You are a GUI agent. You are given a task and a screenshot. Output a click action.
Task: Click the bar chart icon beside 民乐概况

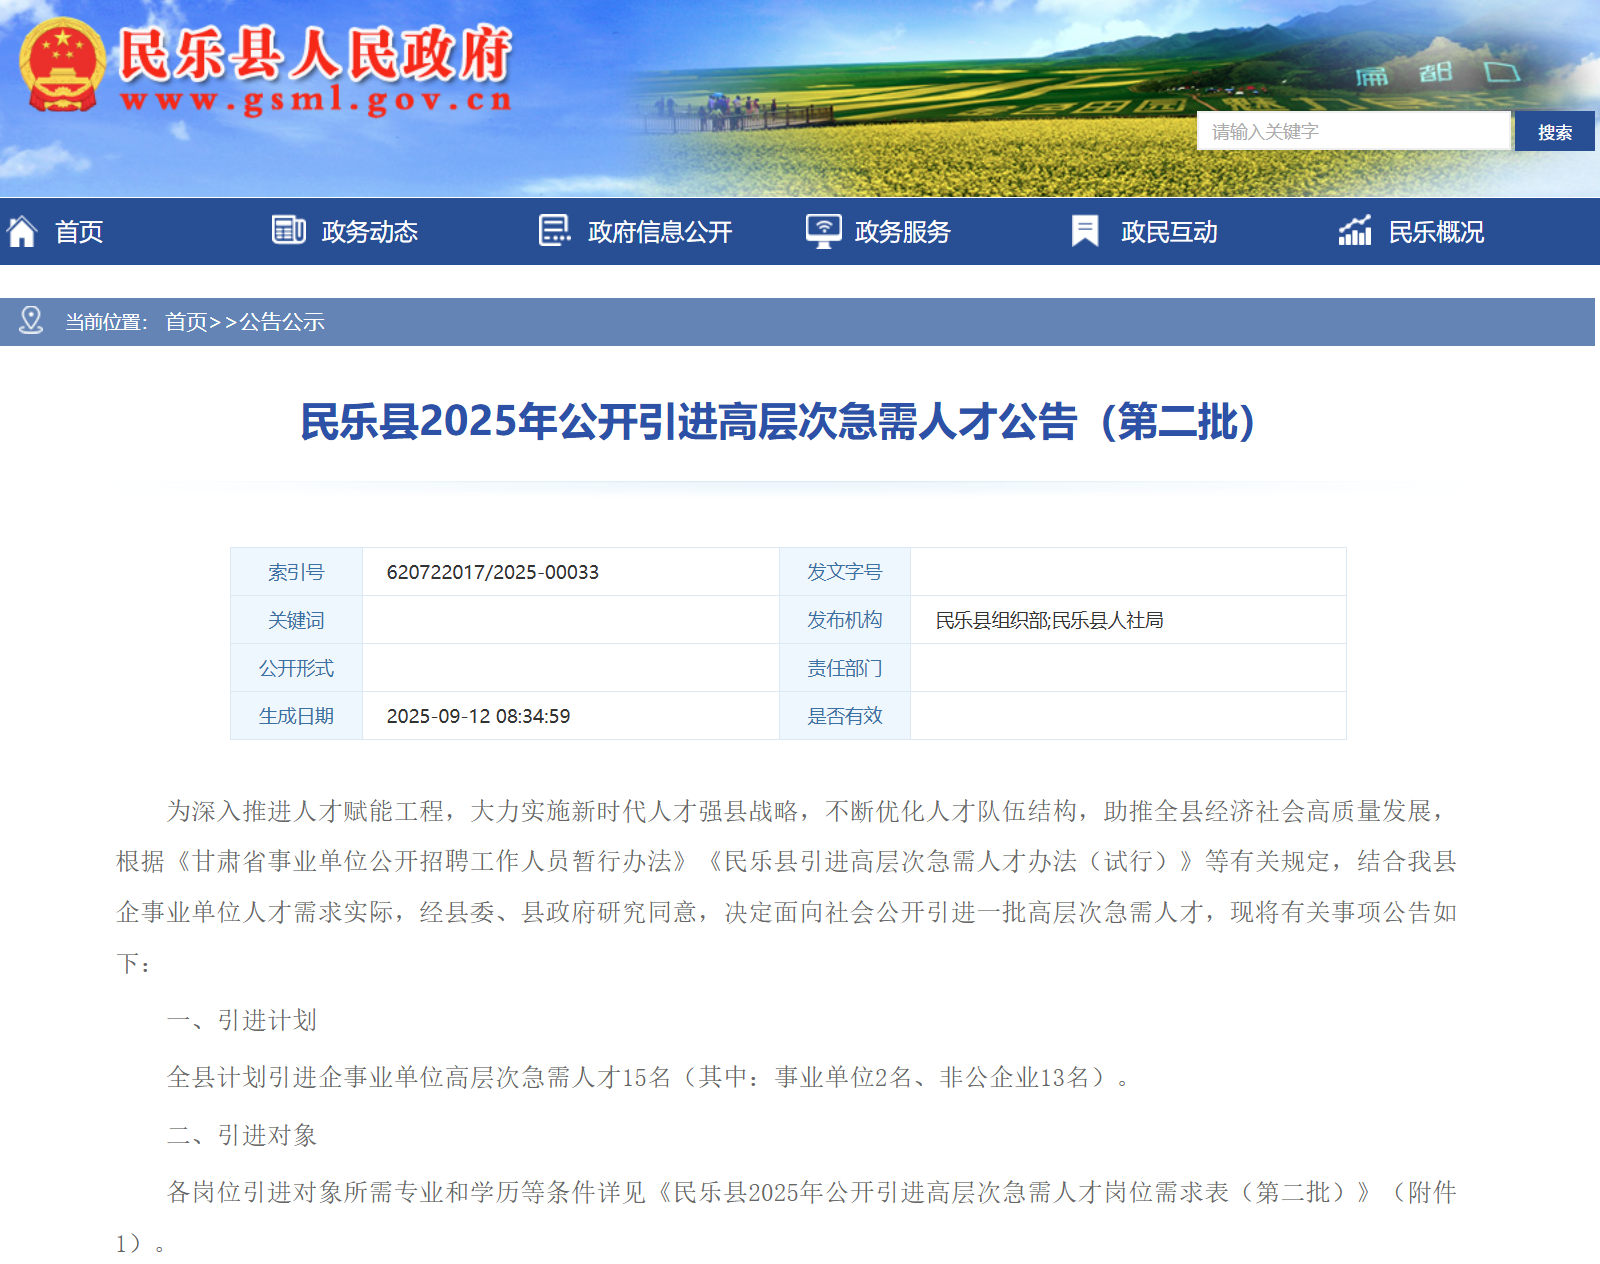pyautogui.click(x=1355, y=231)
